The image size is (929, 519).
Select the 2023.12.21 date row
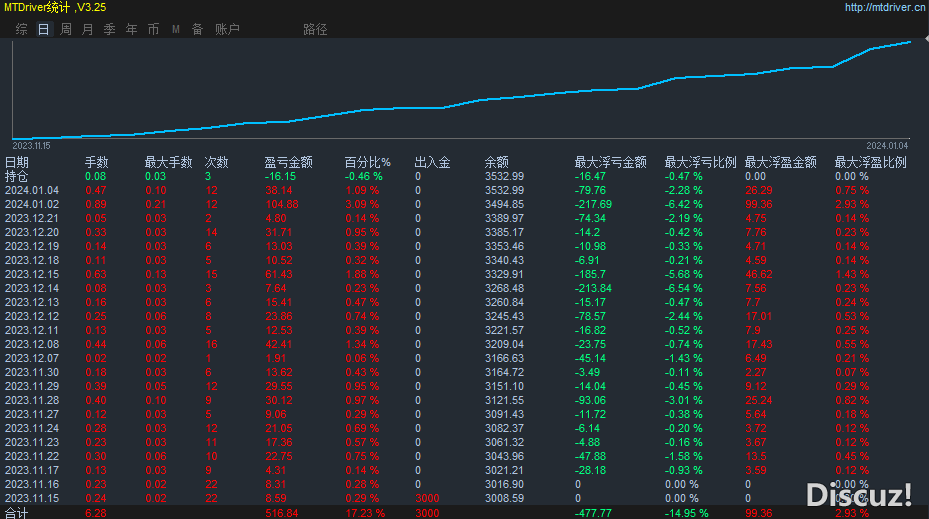point(464,219)
